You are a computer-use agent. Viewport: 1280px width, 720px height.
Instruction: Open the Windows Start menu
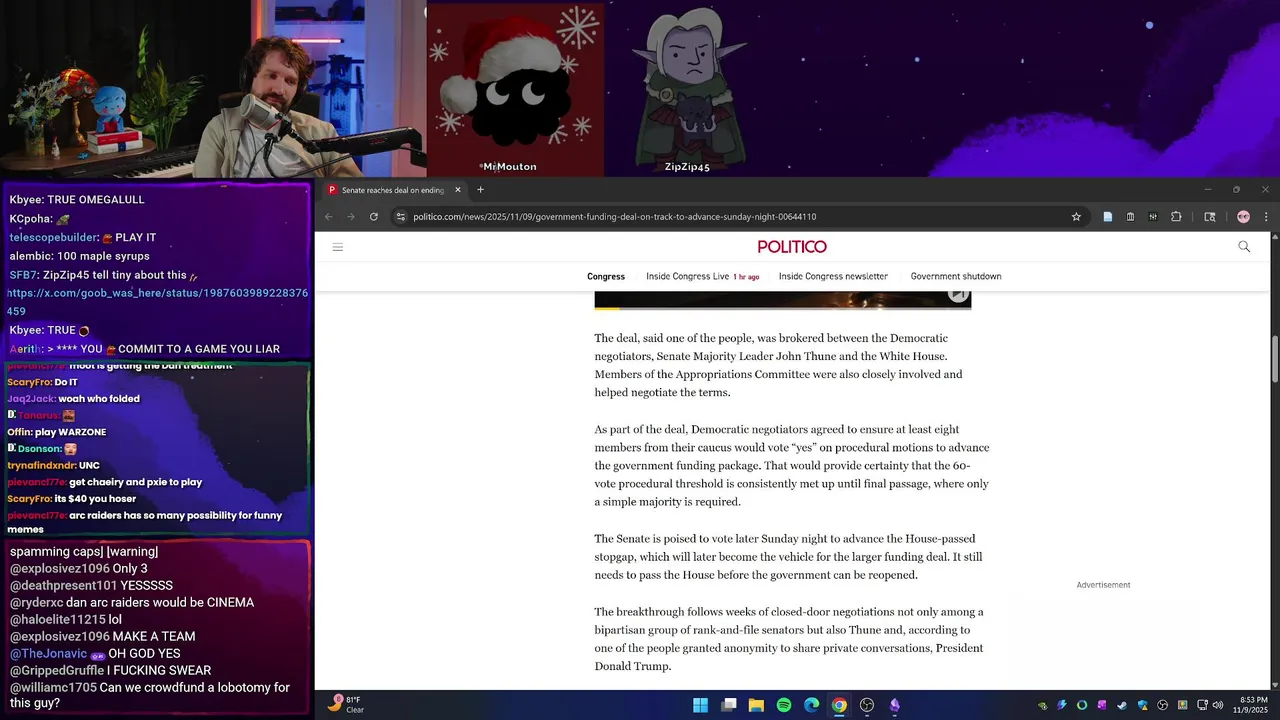tap(701, 705)
